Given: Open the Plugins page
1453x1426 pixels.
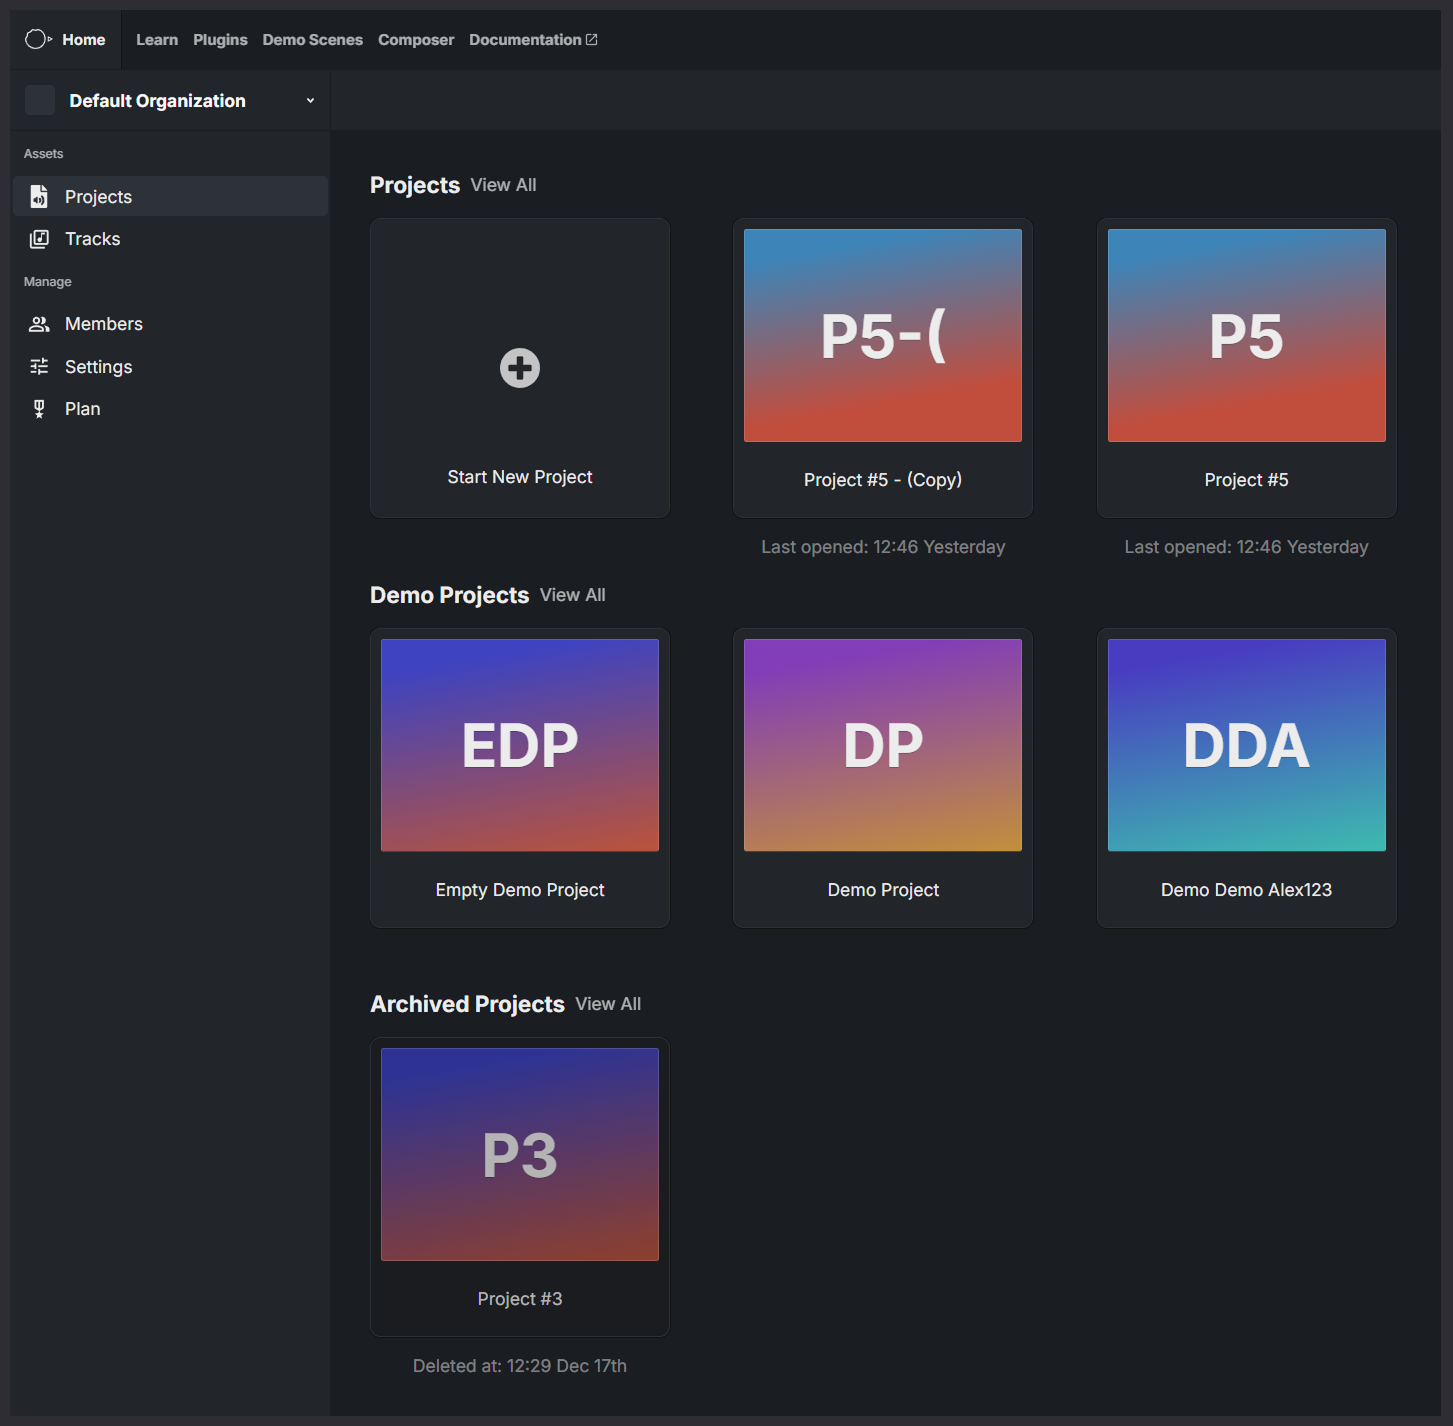Looking at the screenshot, I should click(220, 39).
